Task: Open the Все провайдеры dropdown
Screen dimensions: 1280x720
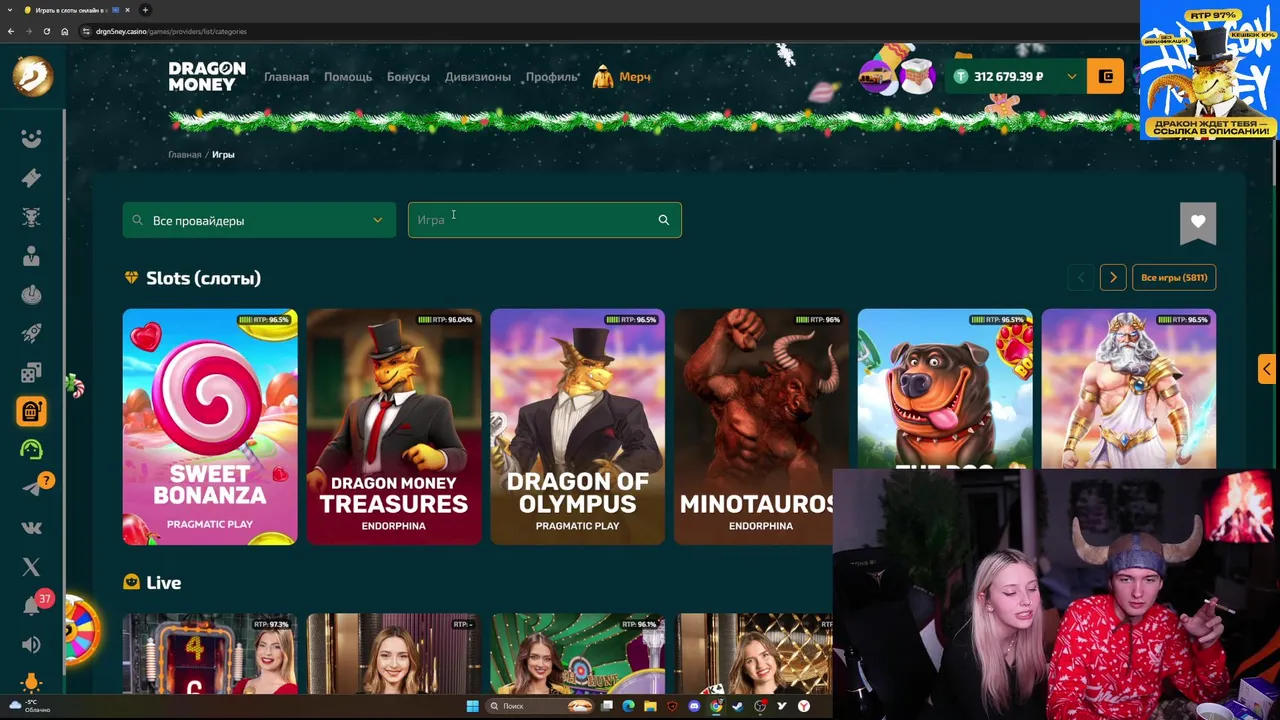Action: point(259,220)
